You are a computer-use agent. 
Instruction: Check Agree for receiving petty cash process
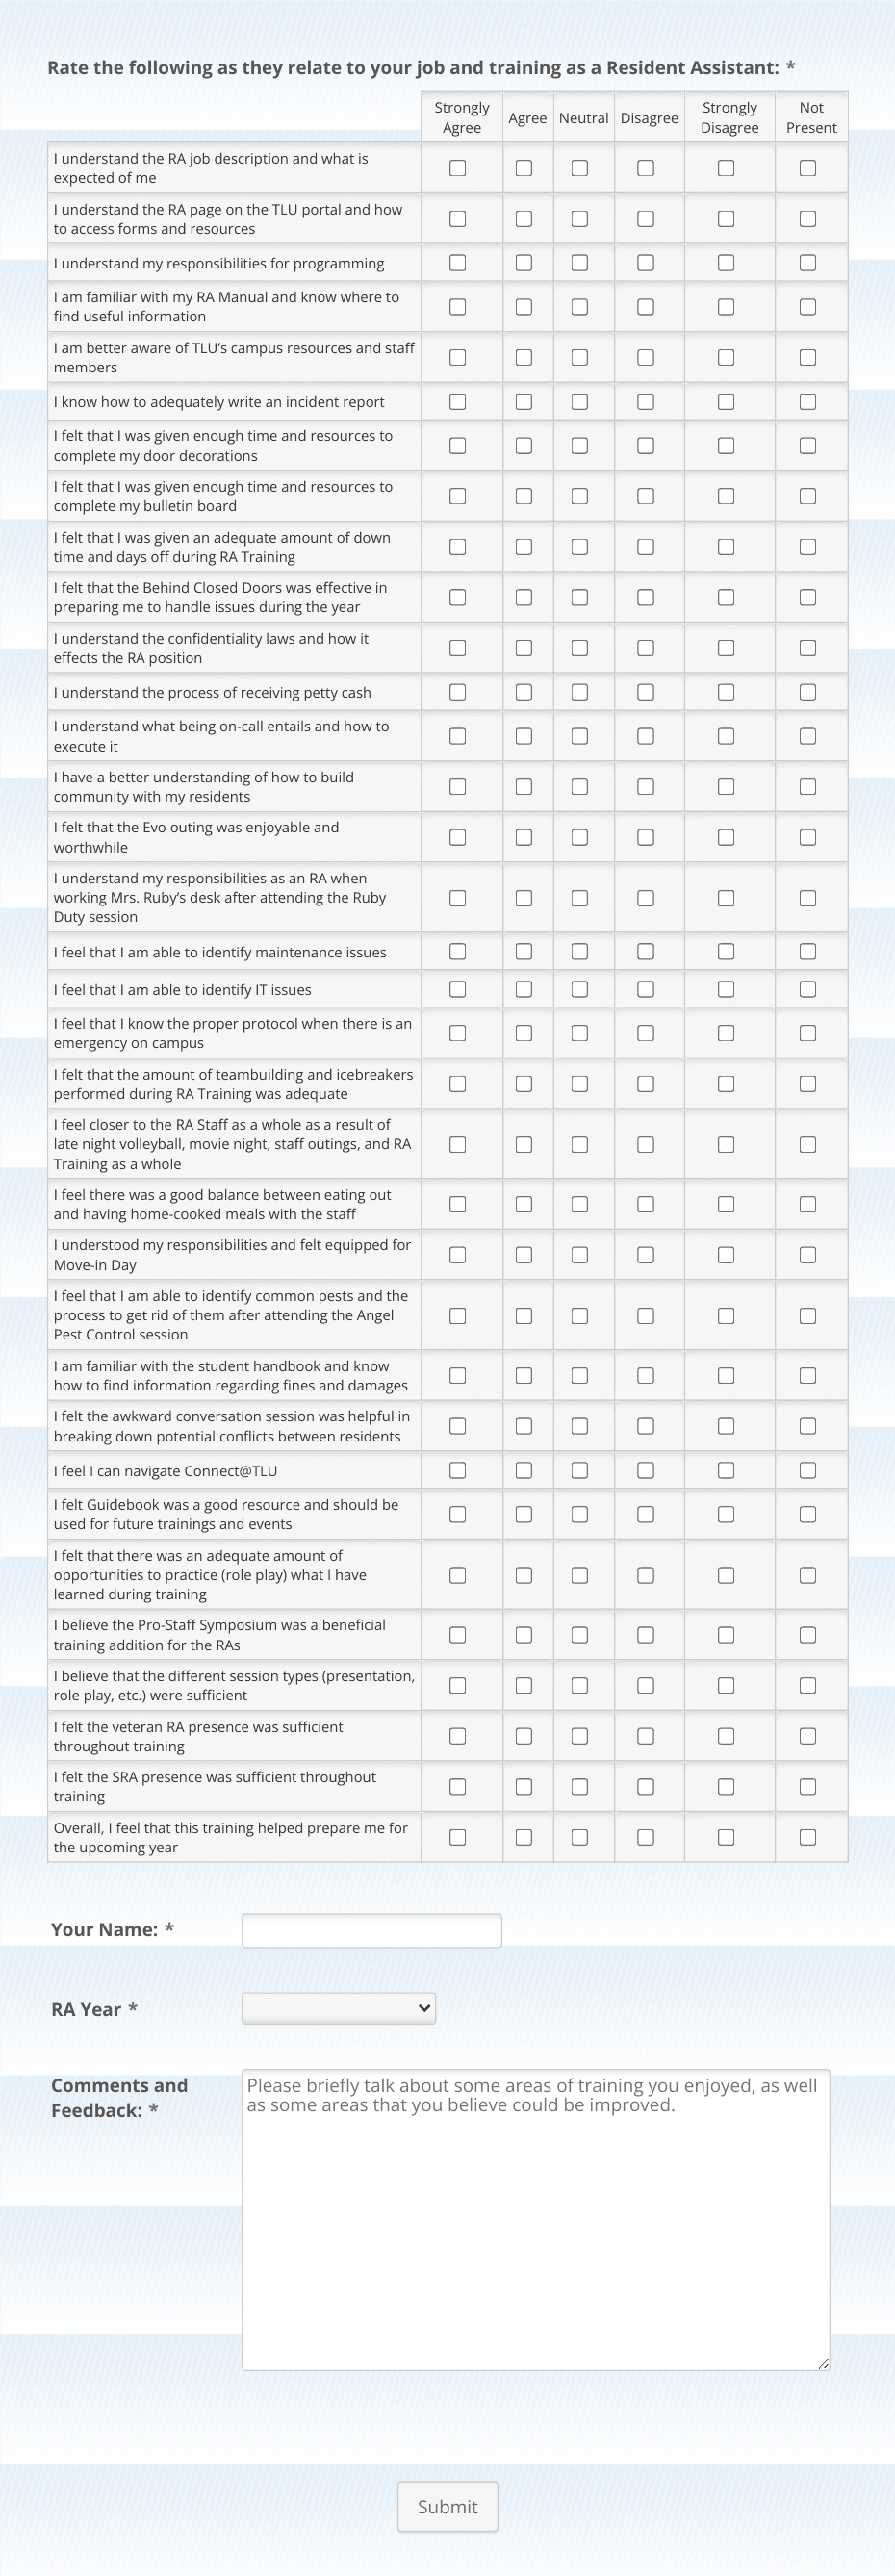coord(523,692)
